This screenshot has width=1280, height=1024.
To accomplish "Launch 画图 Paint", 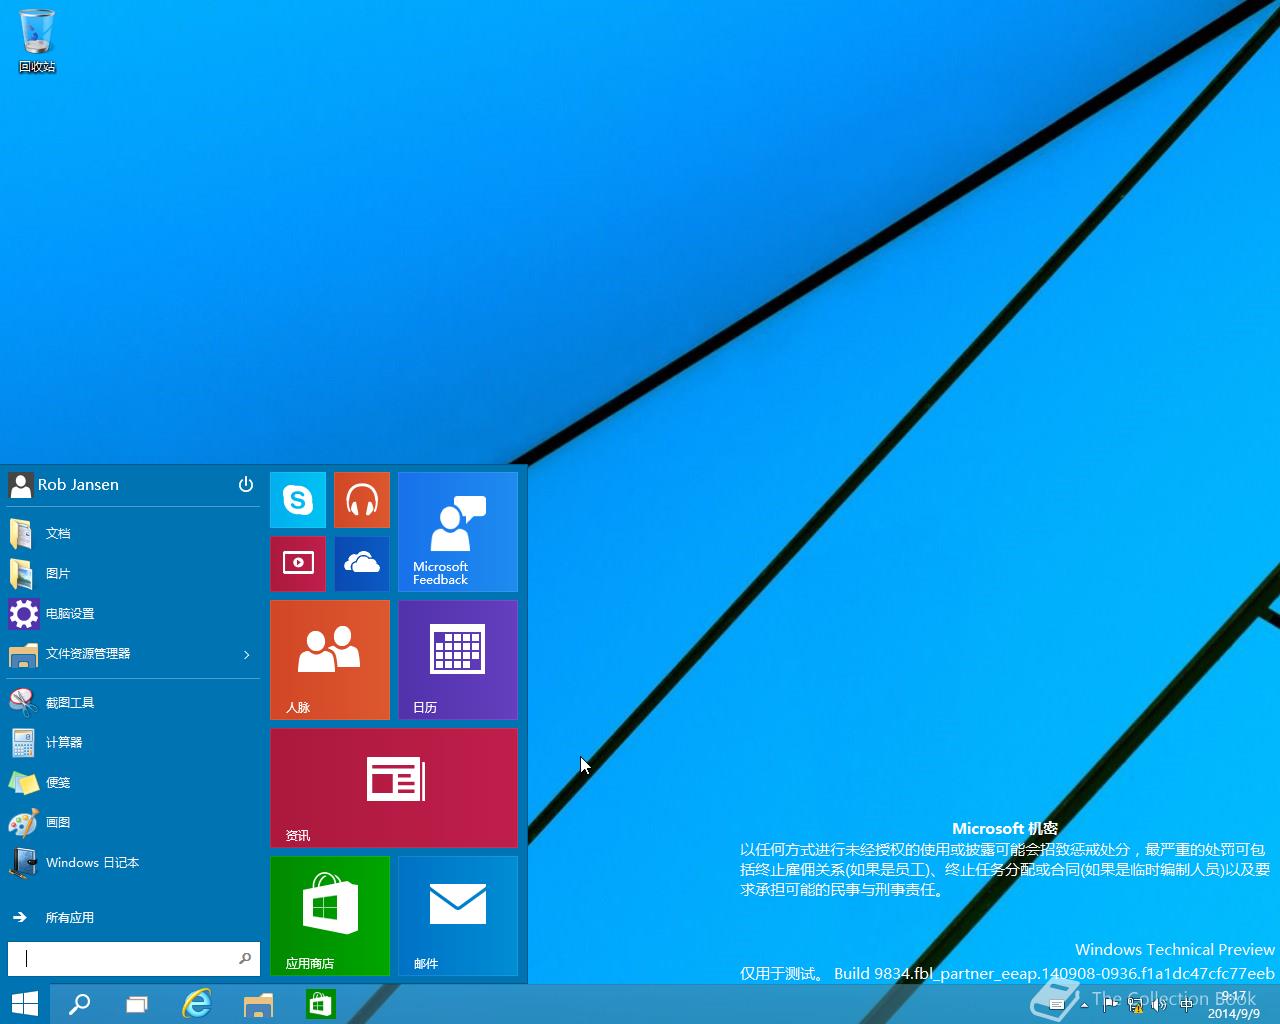I will (134, 822).
